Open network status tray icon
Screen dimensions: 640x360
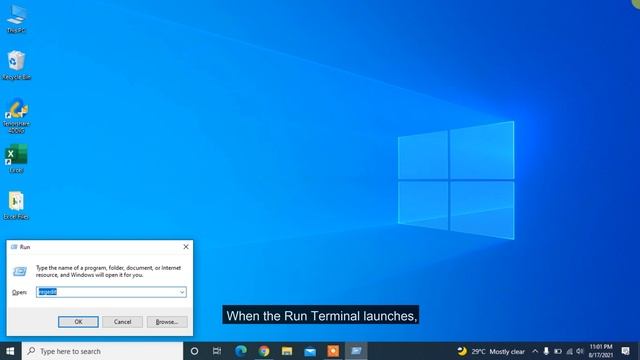click(x=569, y=351)
